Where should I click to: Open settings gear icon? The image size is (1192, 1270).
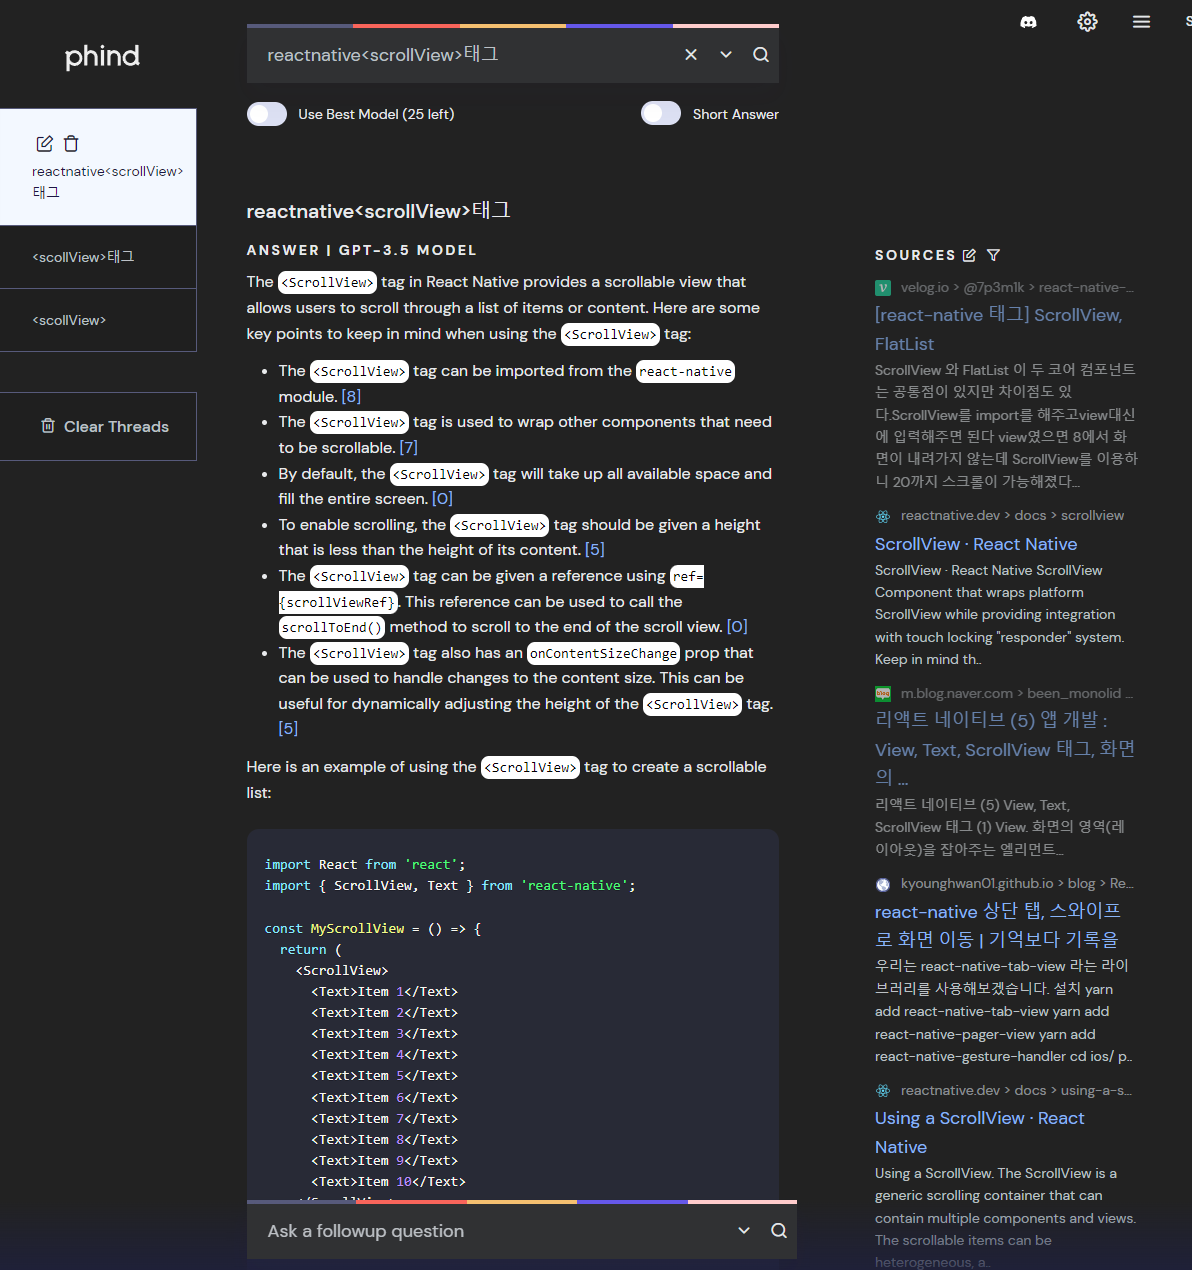coord(1087,22)
